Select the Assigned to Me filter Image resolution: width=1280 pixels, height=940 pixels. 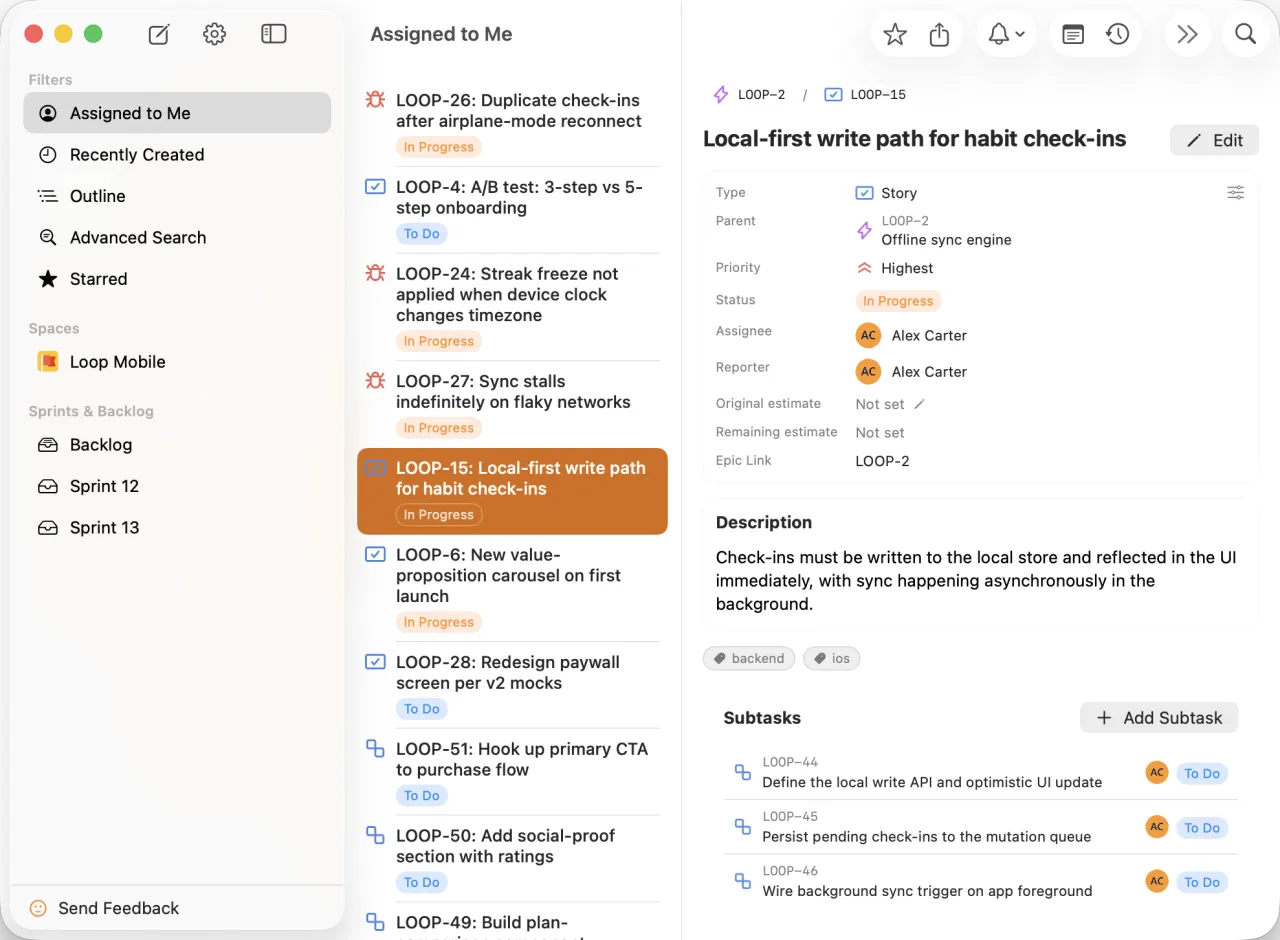[177, 113]
